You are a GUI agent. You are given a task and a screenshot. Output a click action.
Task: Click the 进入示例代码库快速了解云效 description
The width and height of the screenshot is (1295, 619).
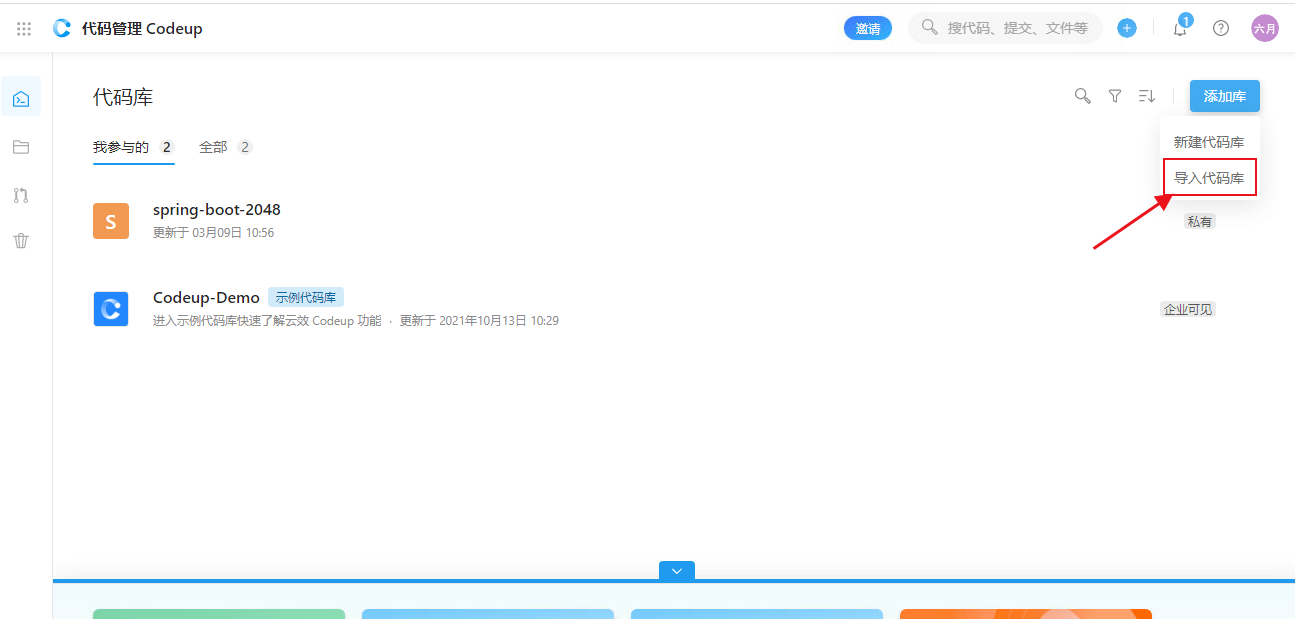click(267, 321)
